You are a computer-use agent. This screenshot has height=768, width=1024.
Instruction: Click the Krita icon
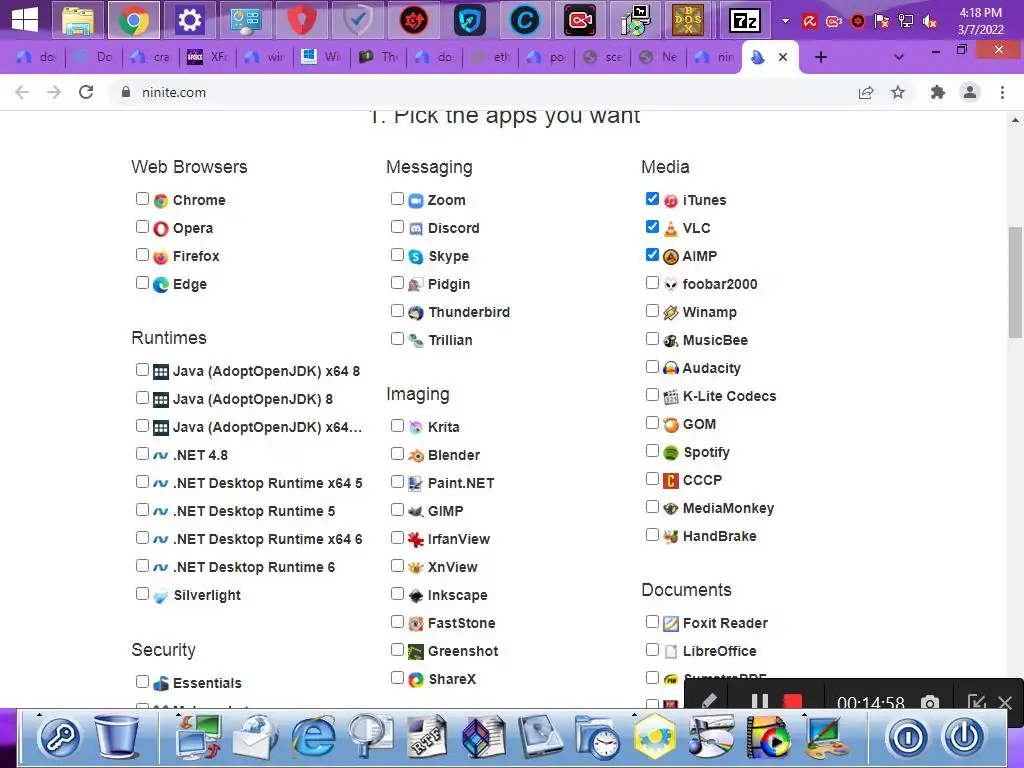click(416, 427)
